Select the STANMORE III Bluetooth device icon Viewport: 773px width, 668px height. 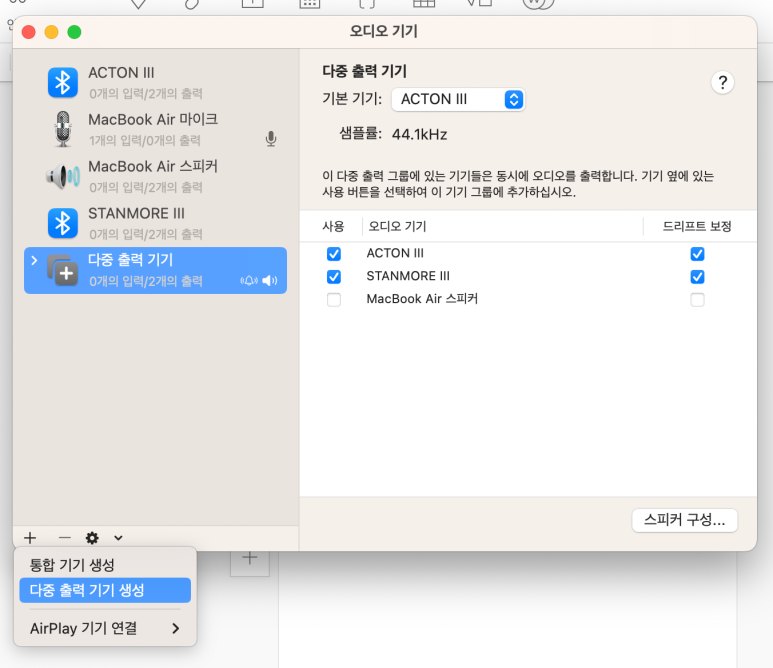coord(63,223)
